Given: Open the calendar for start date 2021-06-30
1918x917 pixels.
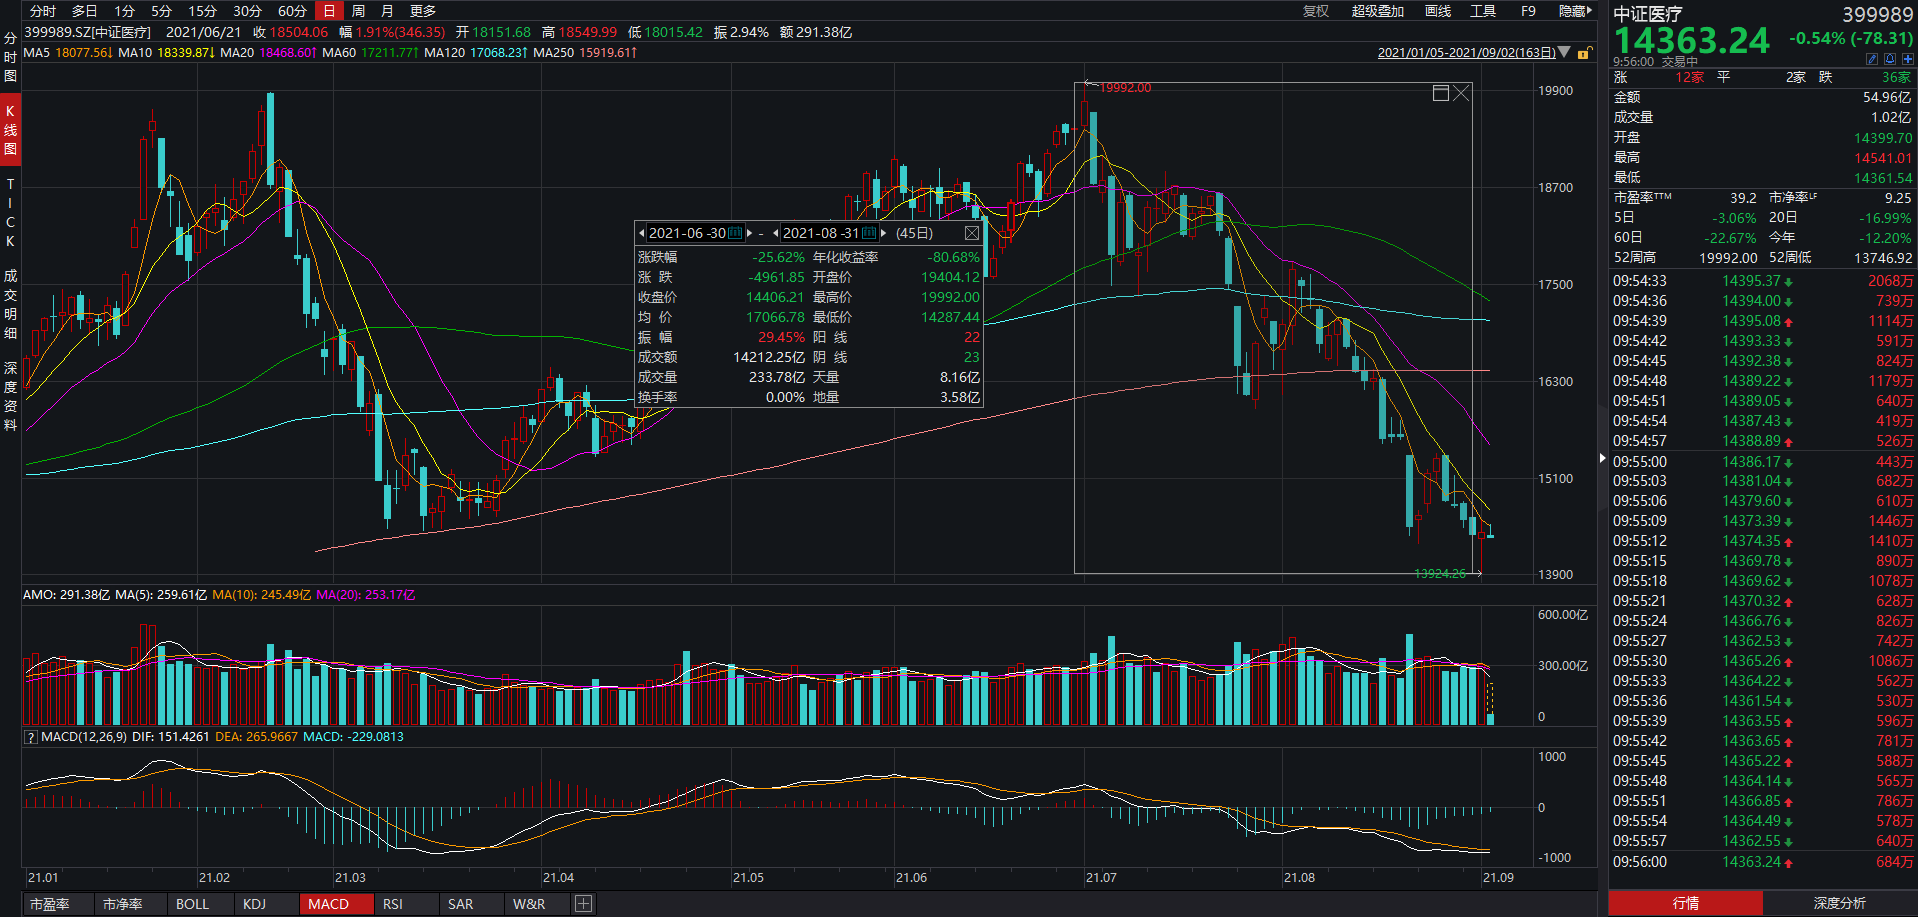Looking at the screenshot, I should 736,233.
